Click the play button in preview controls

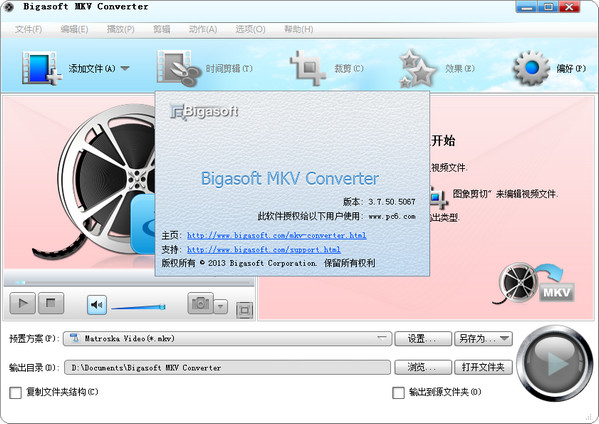click(23, 303)
